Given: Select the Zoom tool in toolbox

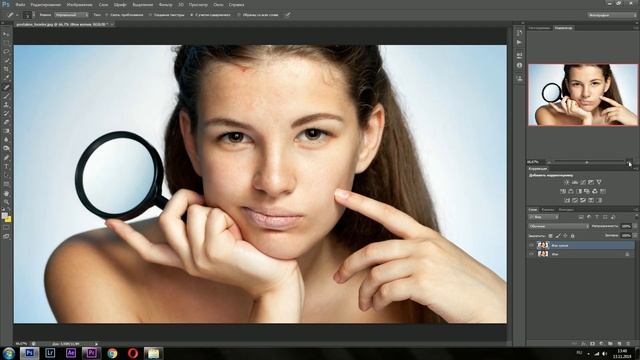Looking at the screenshot, I should tap(6, 202).
